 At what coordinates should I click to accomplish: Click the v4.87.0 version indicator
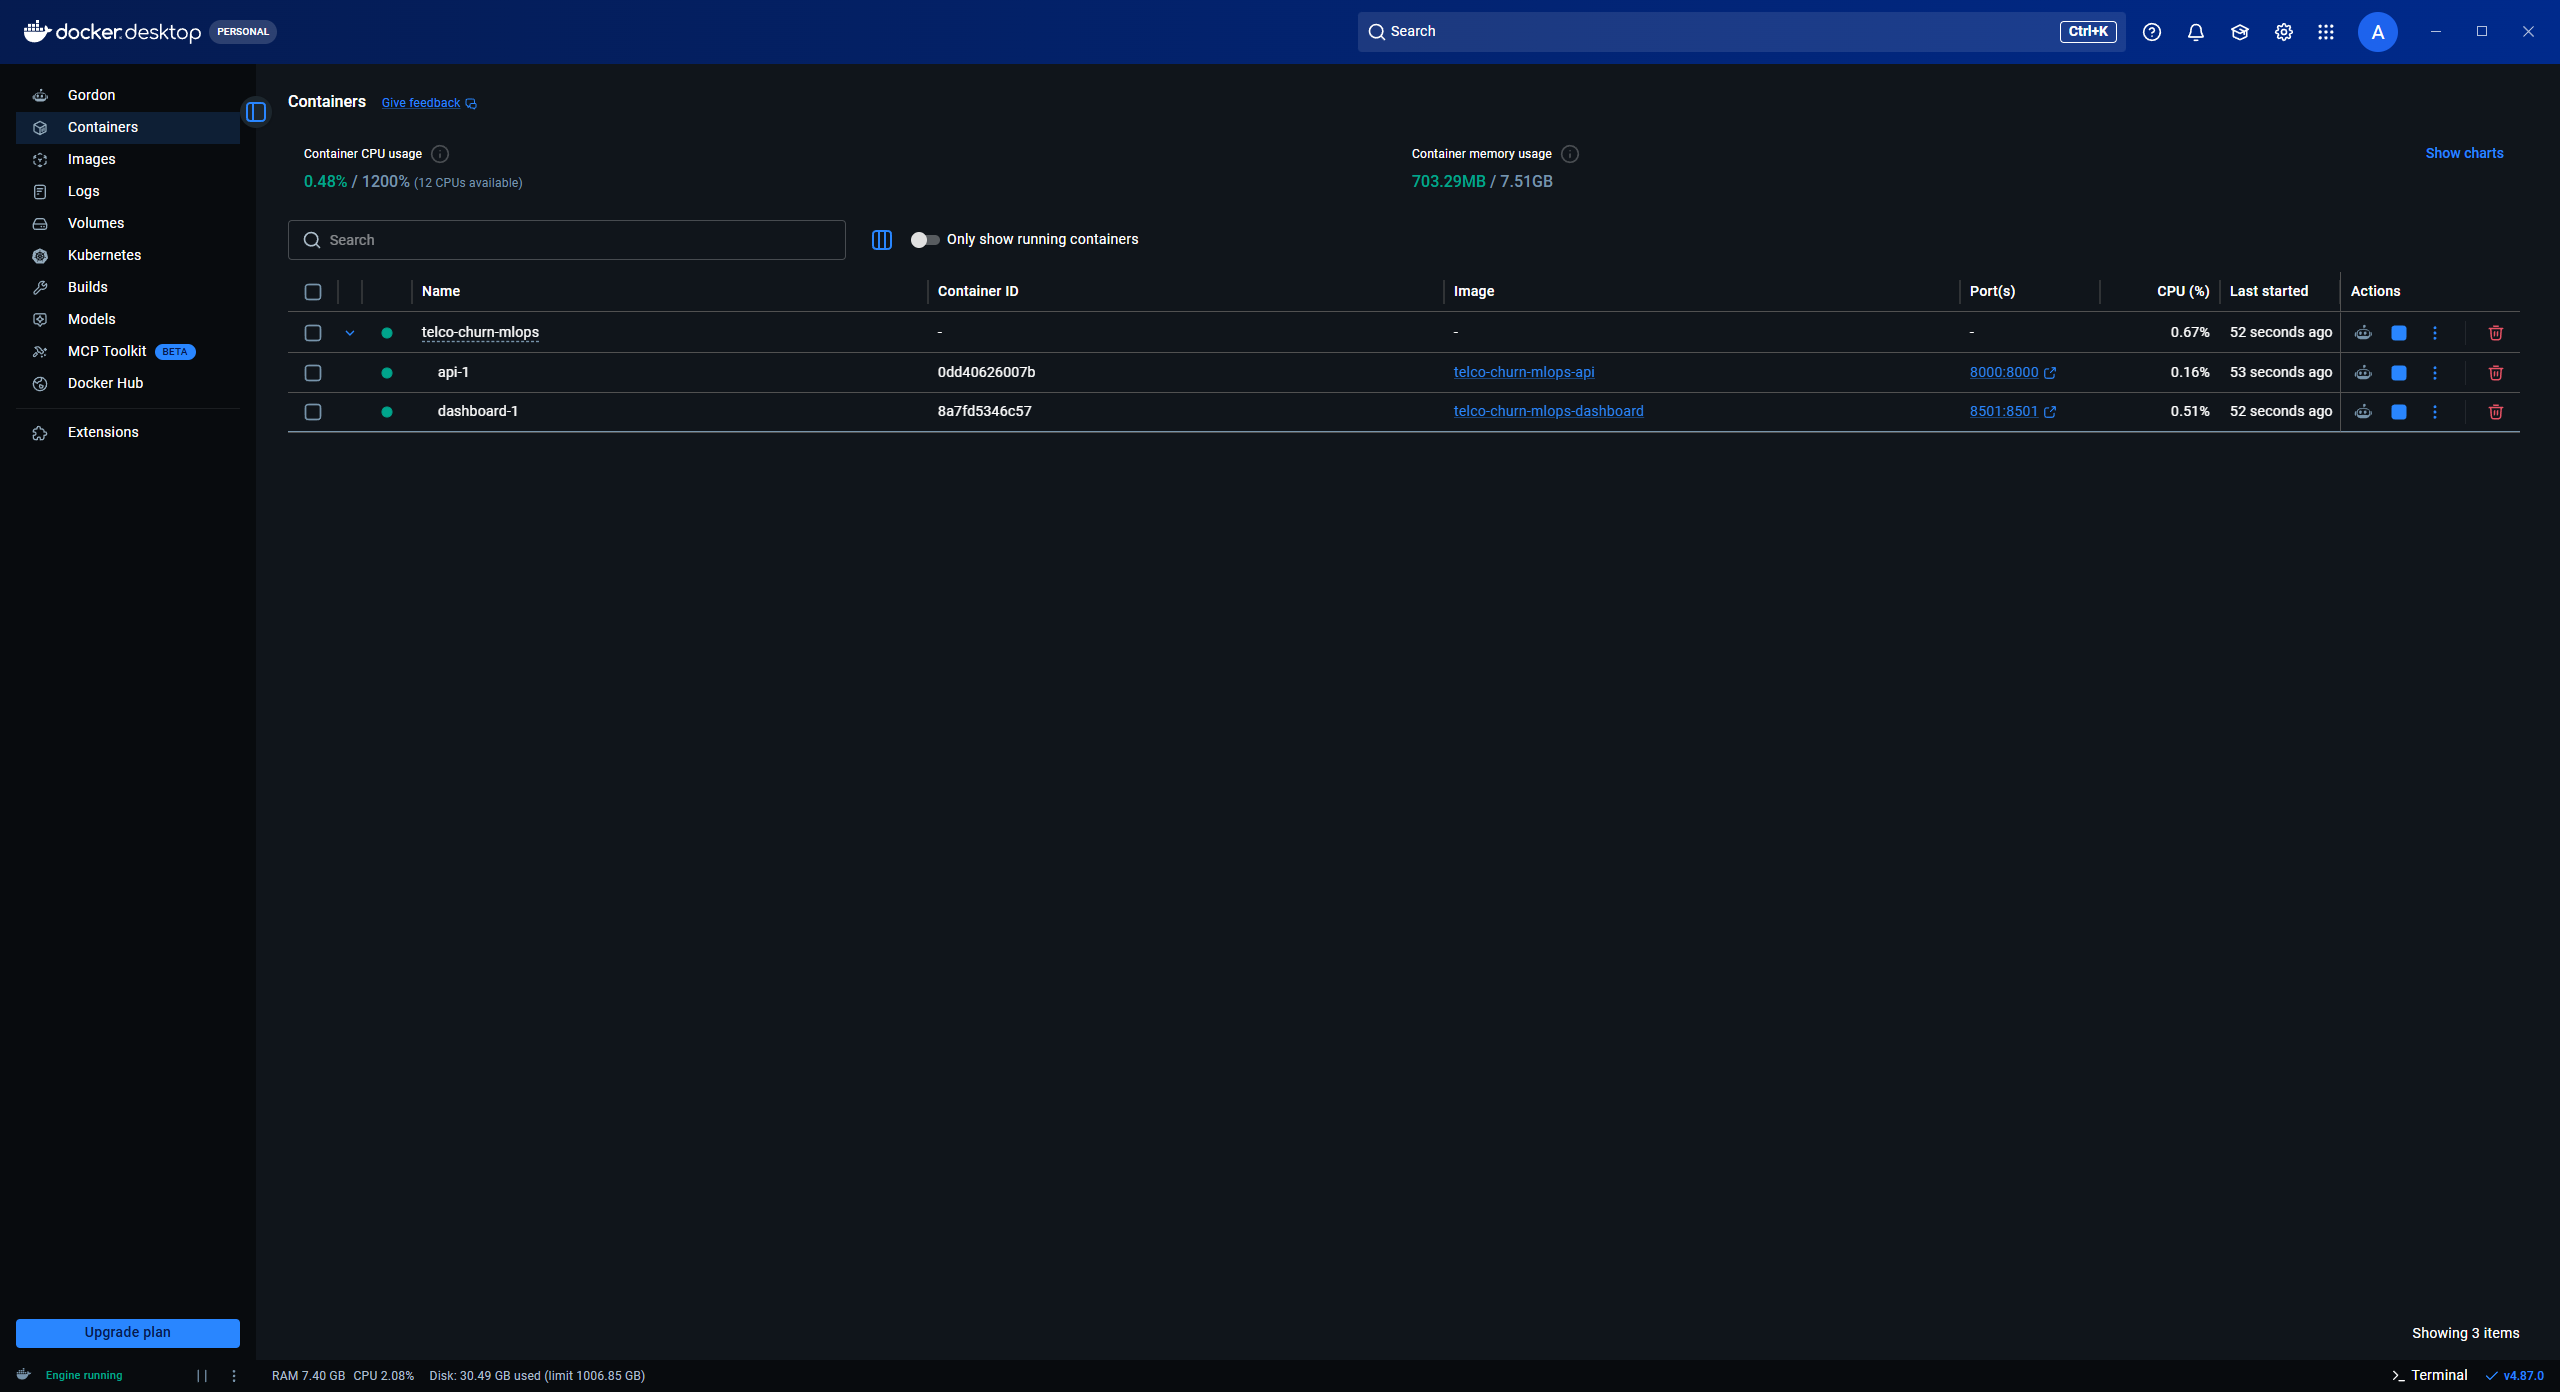coord(2514,1376)
